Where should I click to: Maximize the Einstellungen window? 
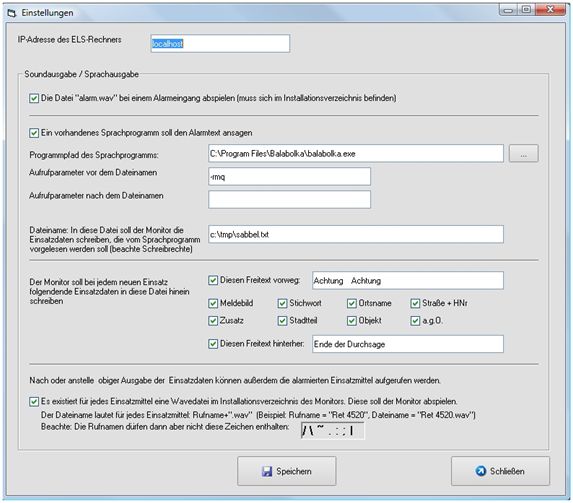click(526, 10)
